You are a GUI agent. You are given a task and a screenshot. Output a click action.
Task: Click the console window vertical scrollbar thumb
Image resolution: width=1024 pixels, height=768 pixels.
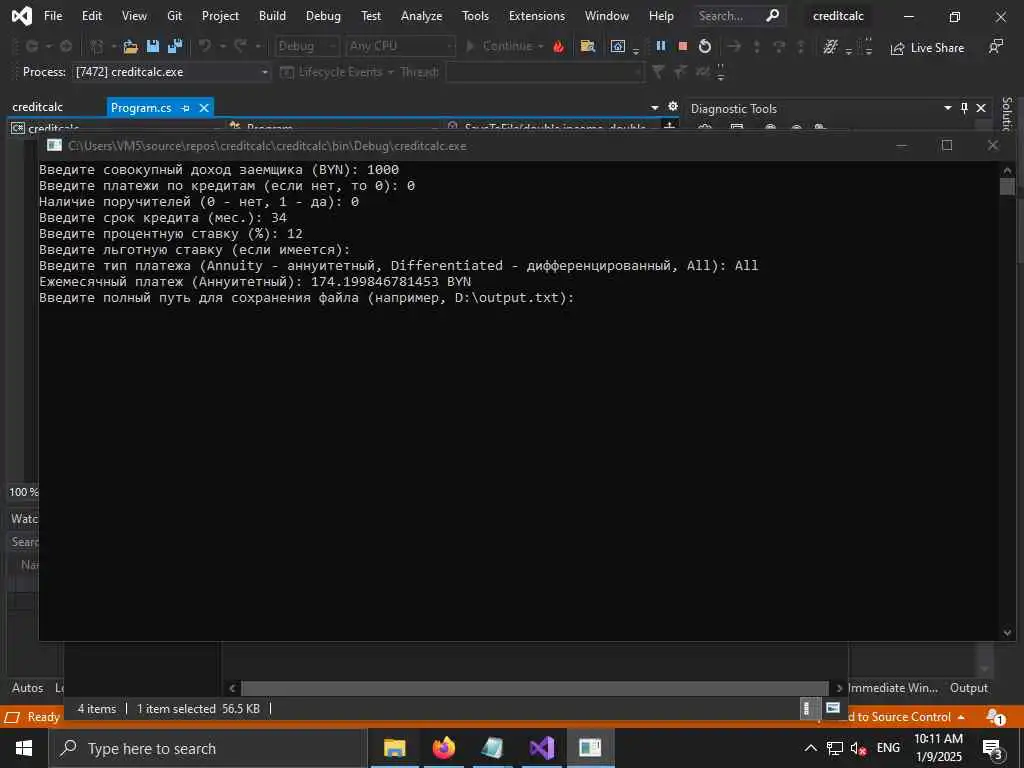tap(1007, 187)
